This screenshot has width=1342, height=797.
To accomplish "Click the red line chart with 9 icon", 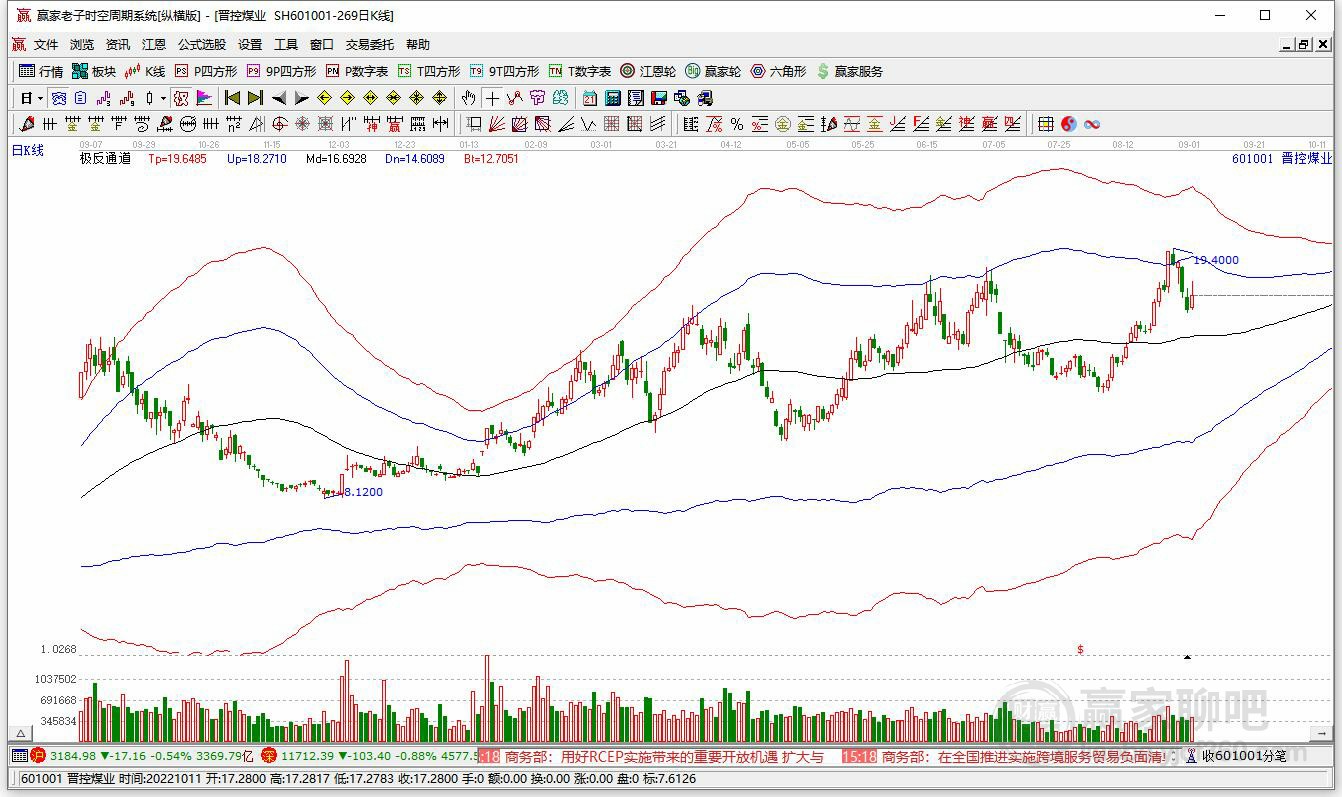I will [x=127, y=98].
